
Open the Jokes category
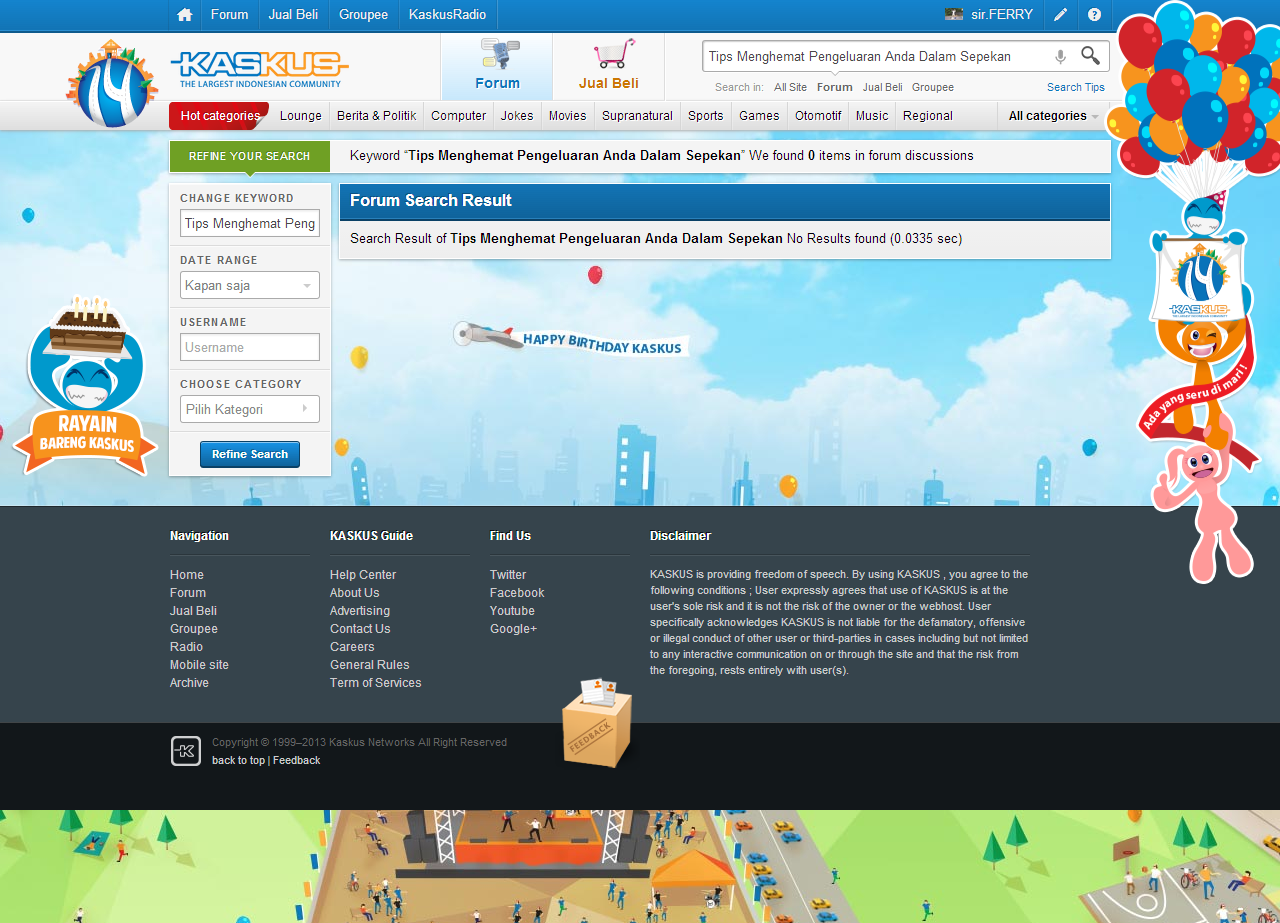(517, 116)
